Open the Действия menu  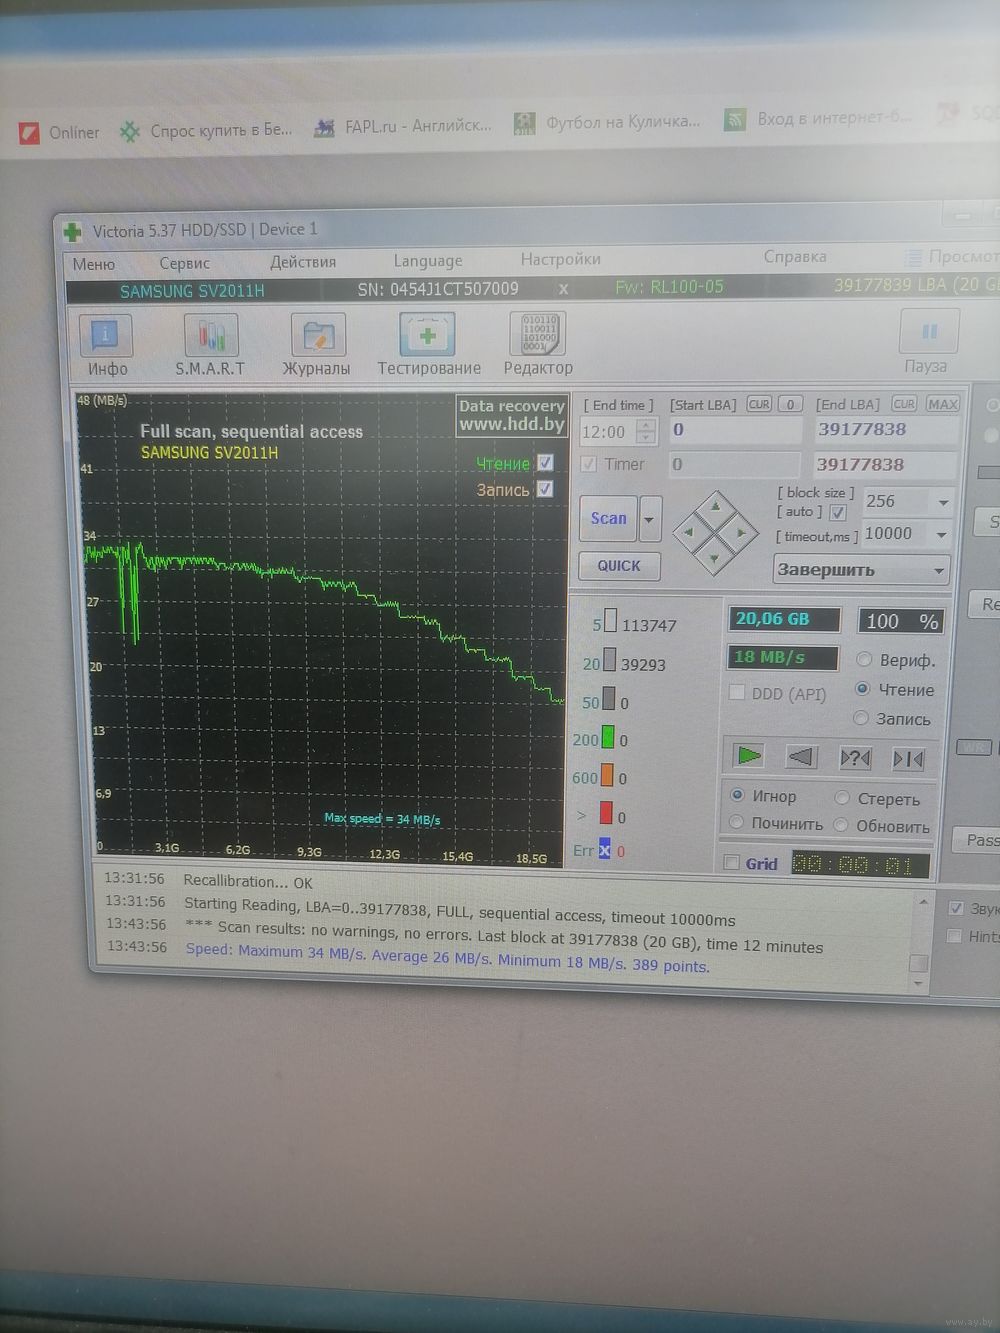tap(303, 262)
